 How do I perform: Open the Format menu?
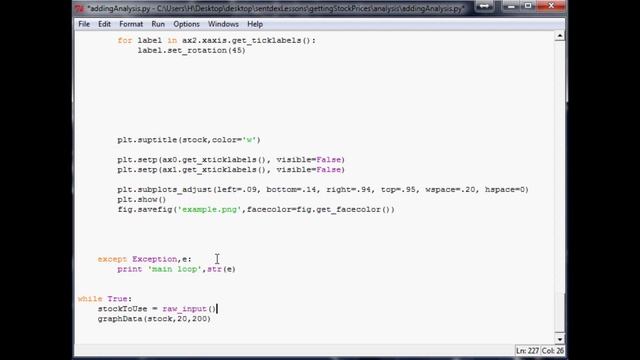(x=131, y=24)
